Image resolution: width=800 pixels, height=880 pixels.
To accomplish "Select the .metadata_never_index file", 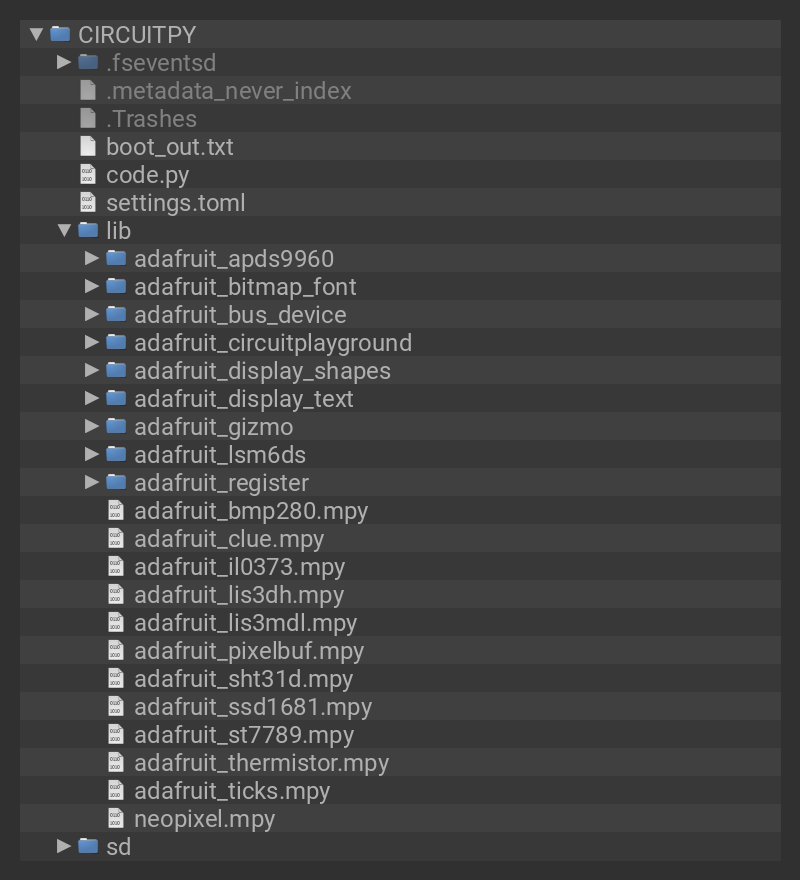I will point(228,90).
